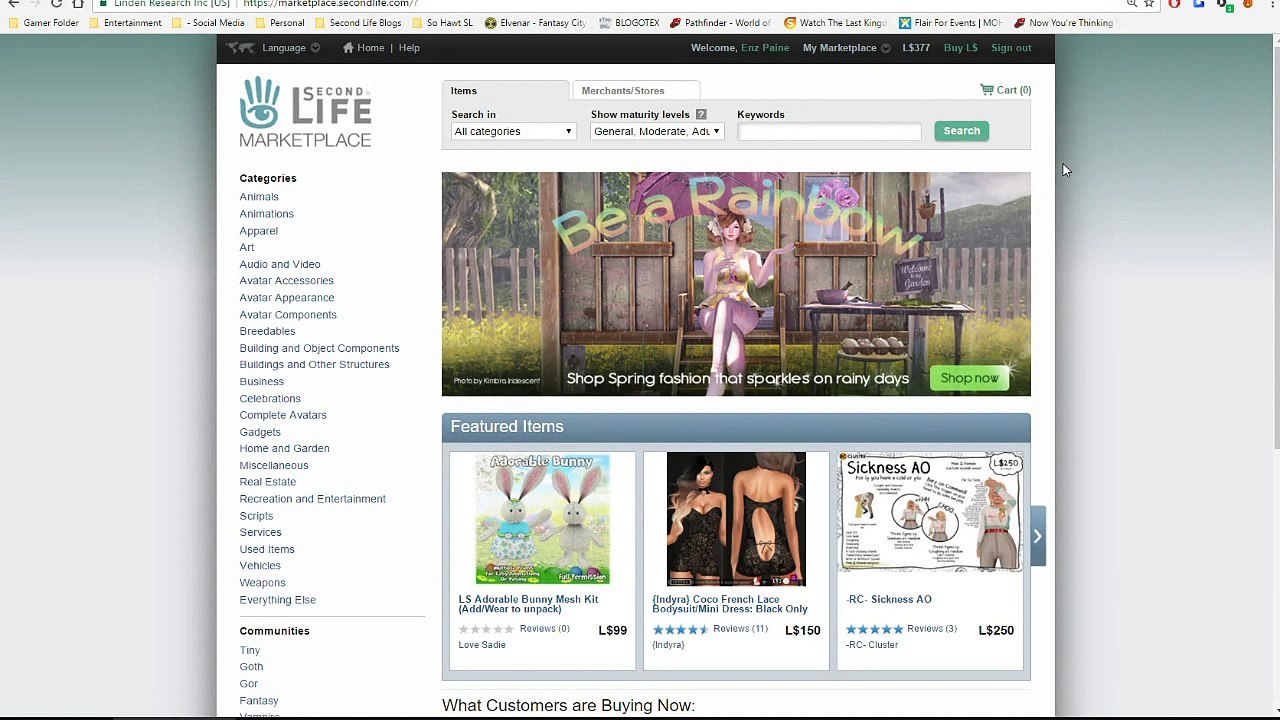Click the green Search button

[962, 131]
